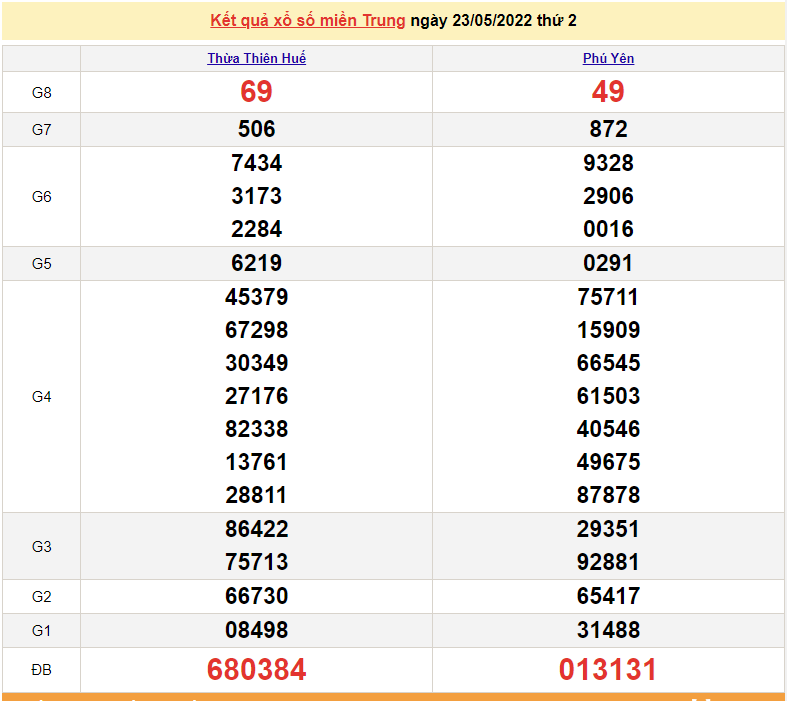Click the G6 number 7434
The height and width of the screenshot is (701, 787).
[256, 163]
